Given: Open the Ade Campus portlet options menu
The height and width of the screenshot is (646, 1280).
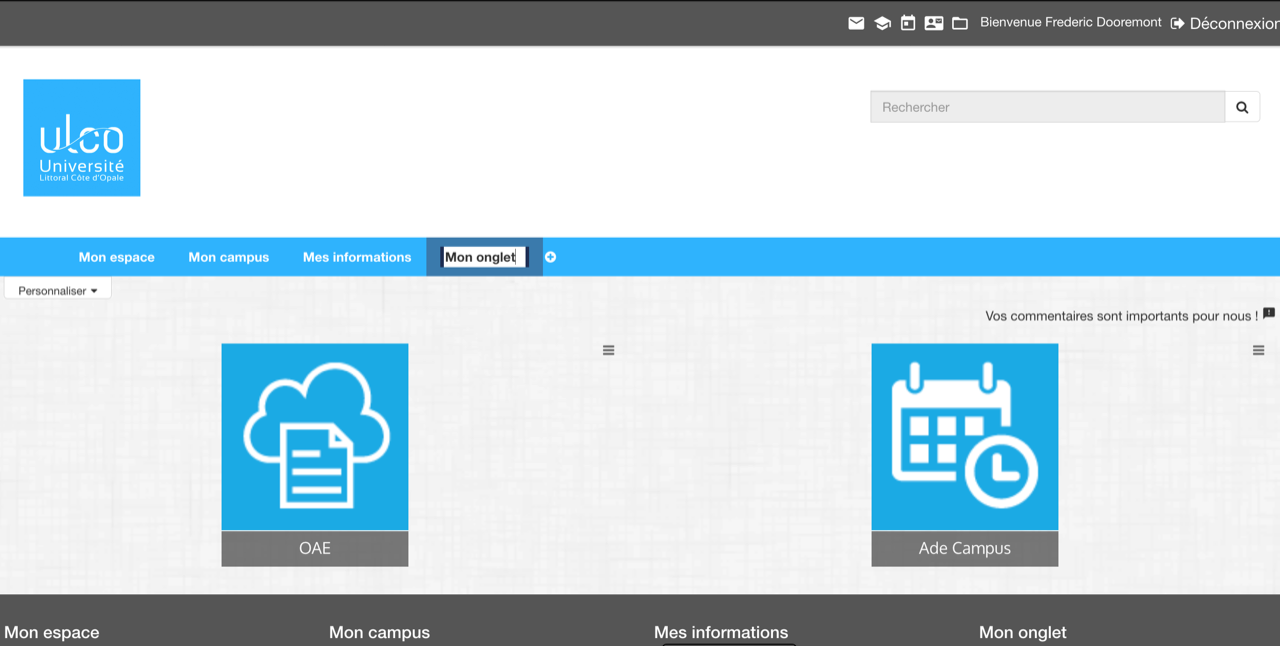Looking at the screenshot, I should click(x=1258, y=350).
